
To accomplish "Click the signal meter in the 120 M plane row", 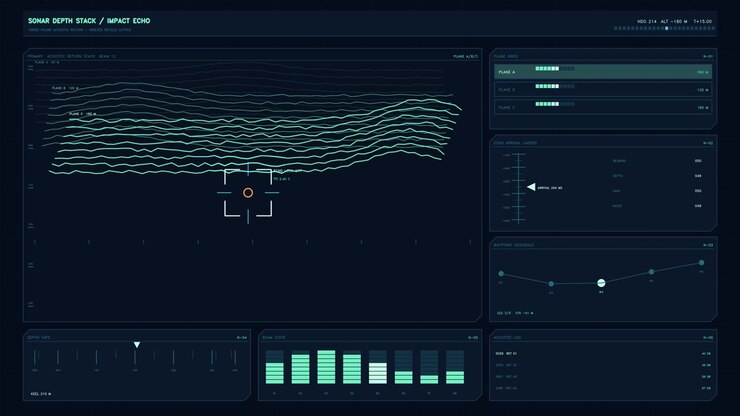I will click(x=555, y=86).
